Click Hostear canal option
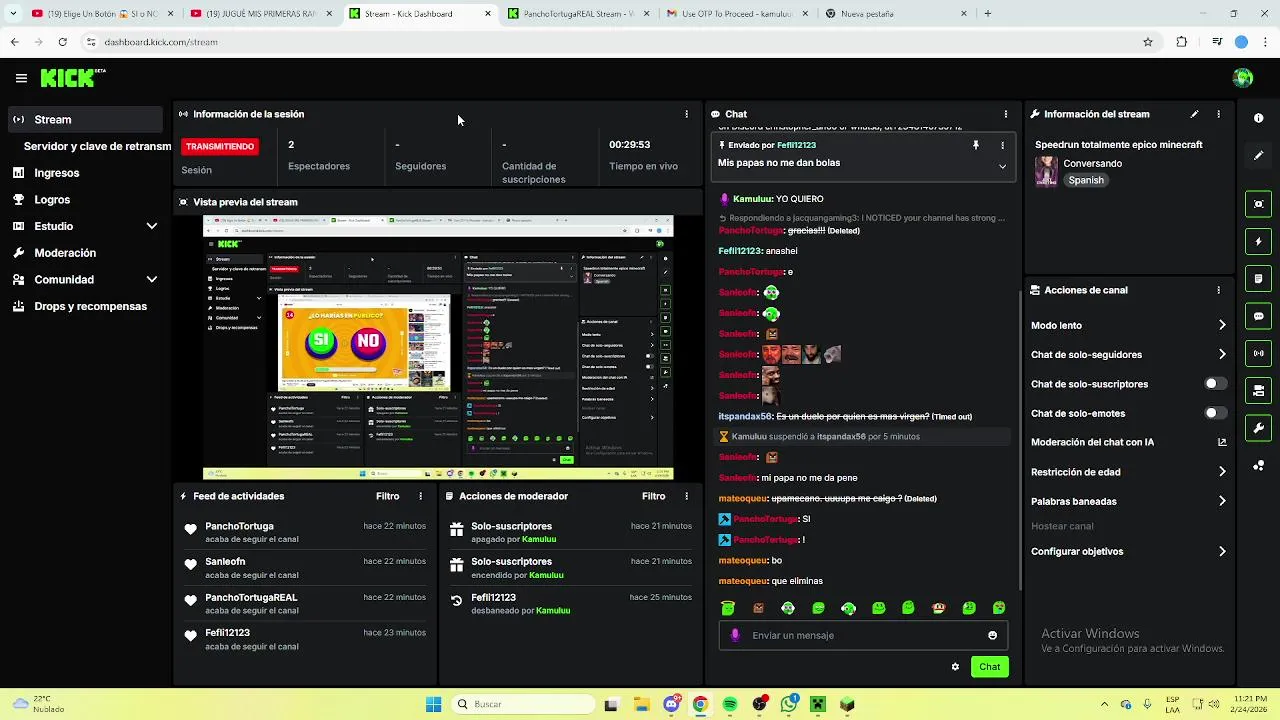The height and width of the screenshot is (720, 1280). tap(1062, 526)
